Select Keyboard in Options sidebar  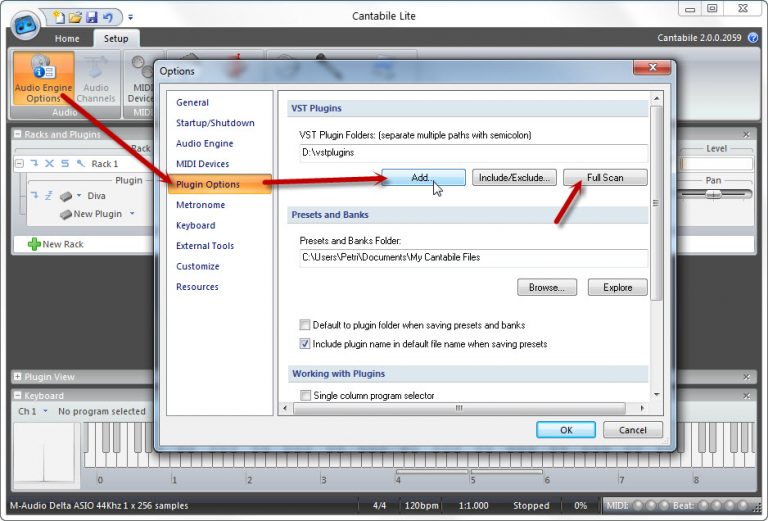coord(196,225)
